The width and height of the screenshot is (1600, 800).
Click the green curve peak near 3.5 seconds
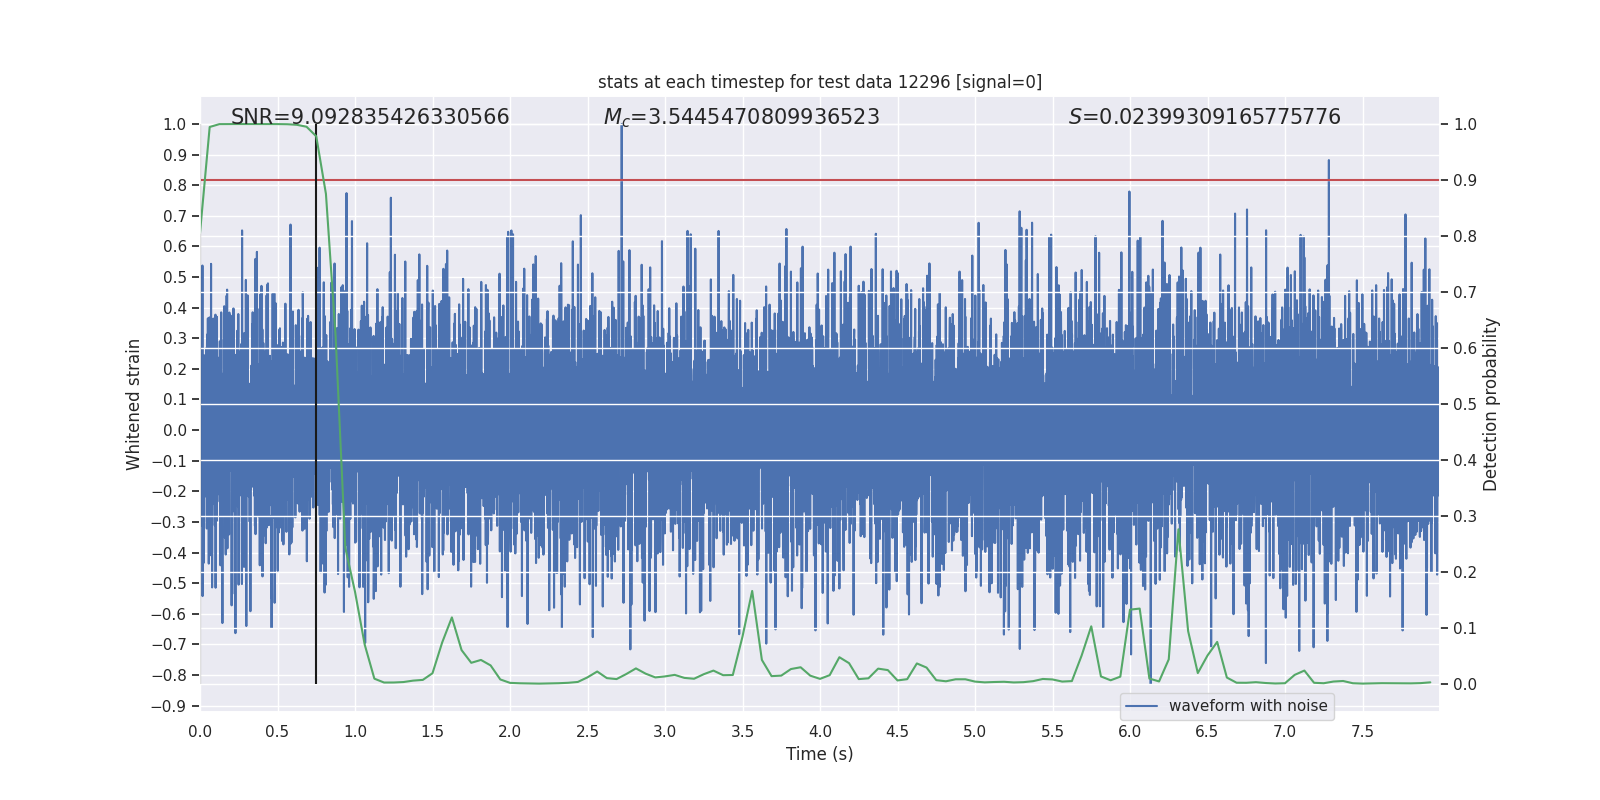click(x=752, y=592)
